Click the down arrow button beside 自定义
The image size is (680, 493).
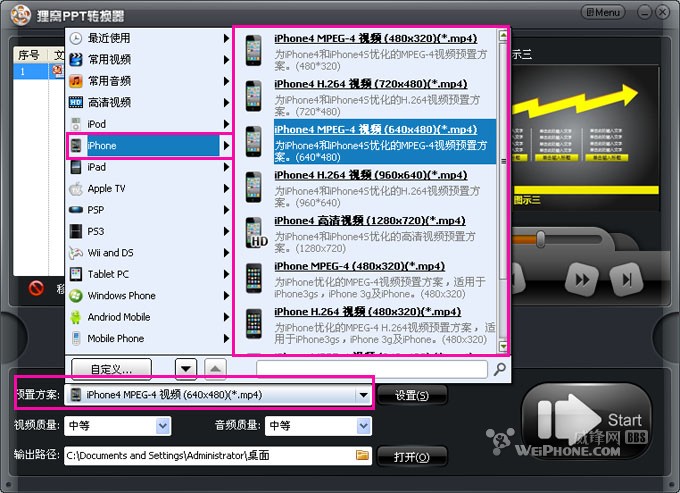pos(186,369)
